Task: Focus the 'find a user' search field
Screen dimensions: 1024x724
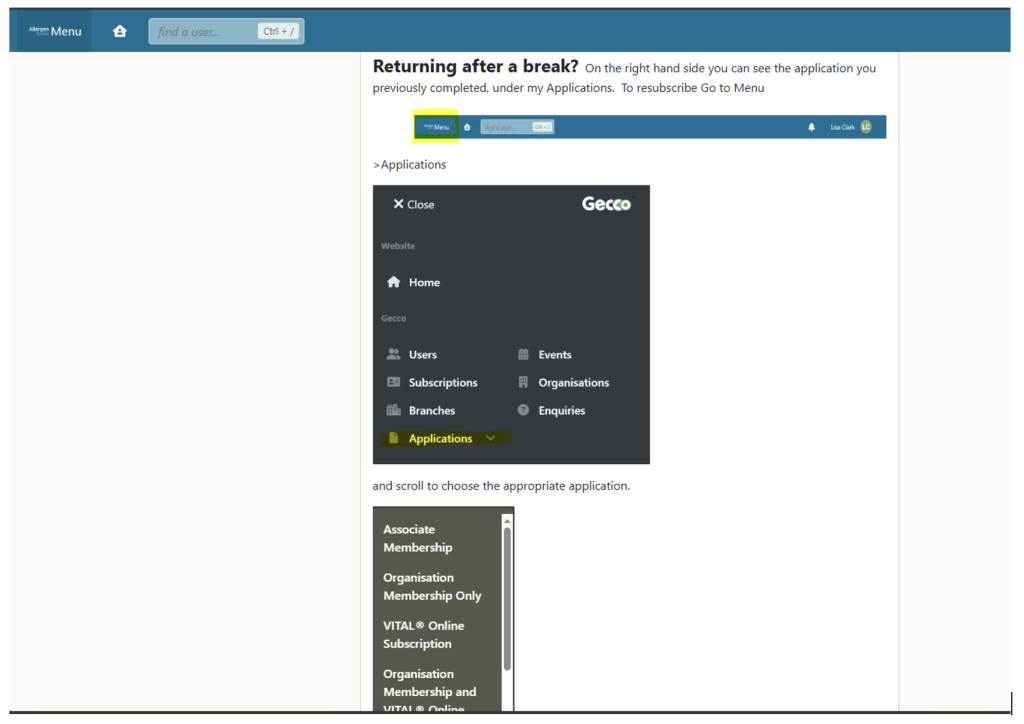Action: tap(204, 31)
